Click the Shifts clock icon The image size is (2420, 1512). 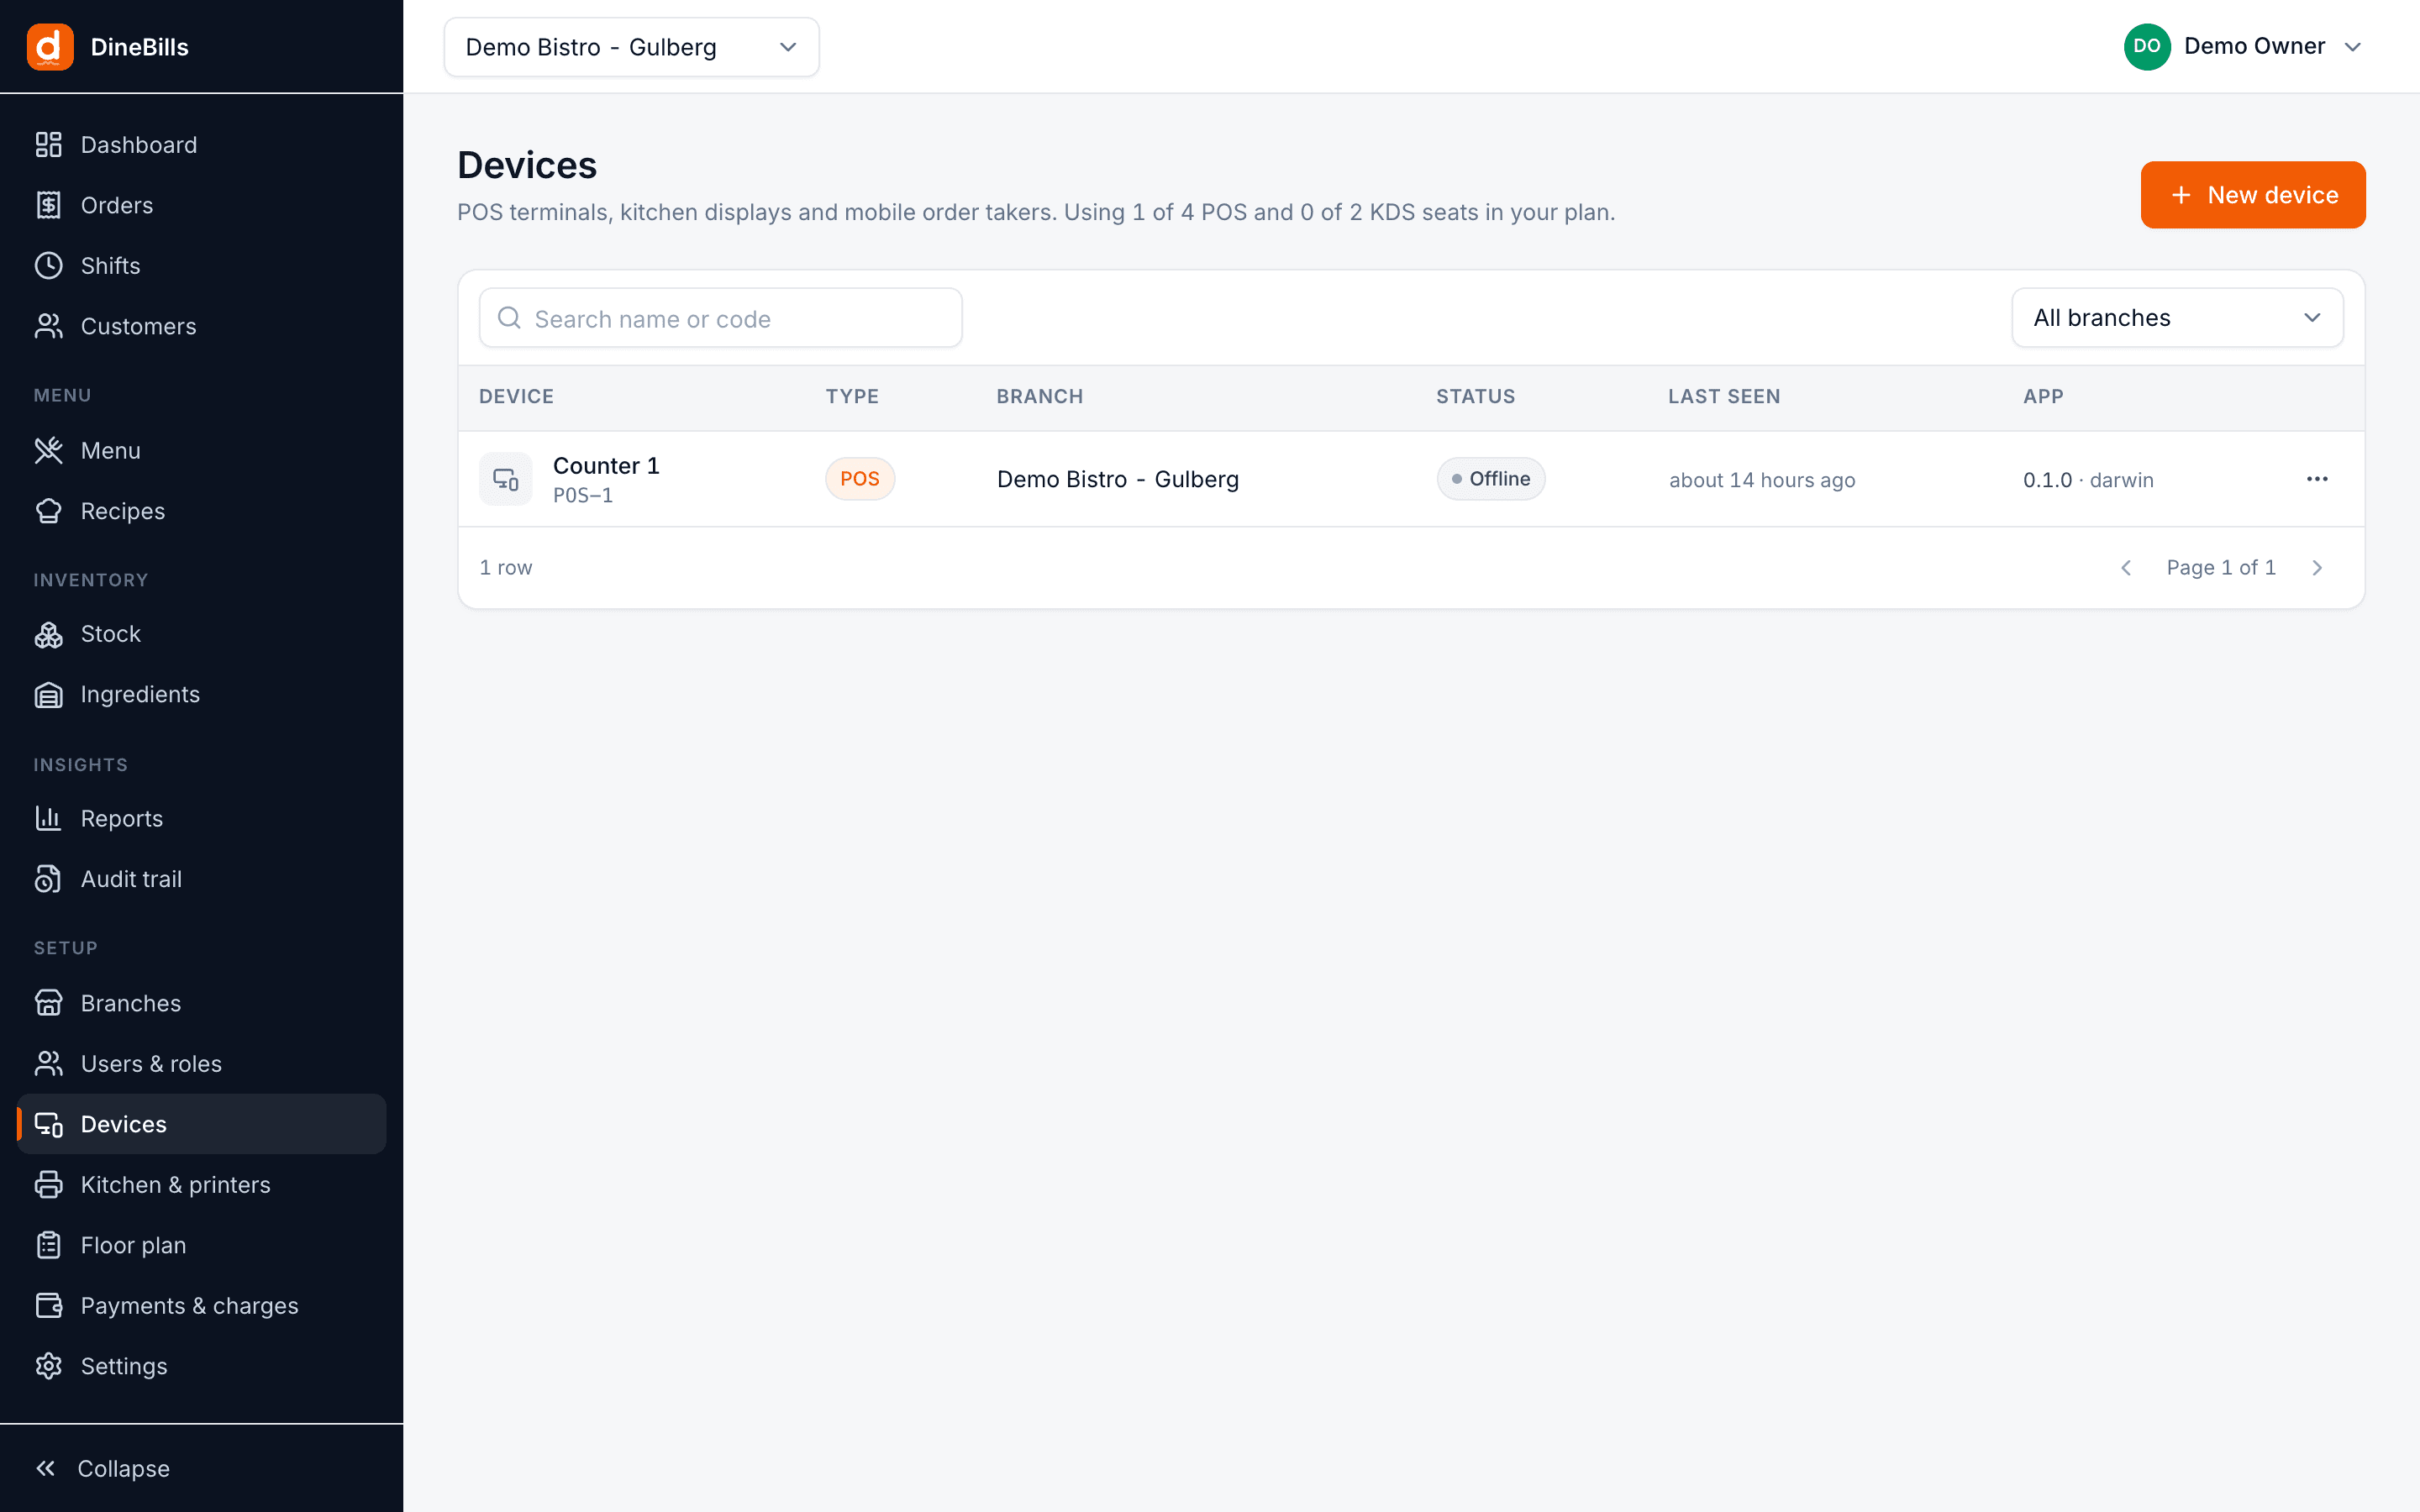[49, 266]
